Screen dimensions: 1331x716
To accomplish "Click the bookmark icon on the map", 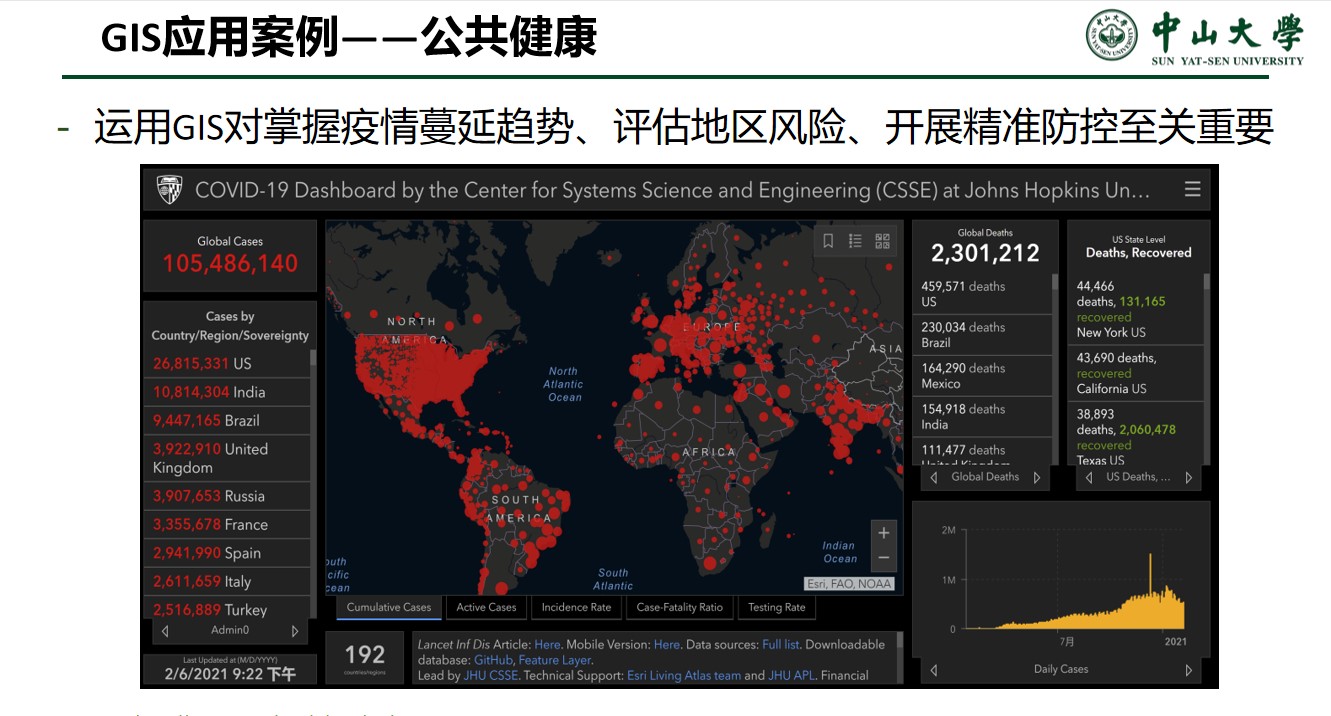I will (828, 241).
